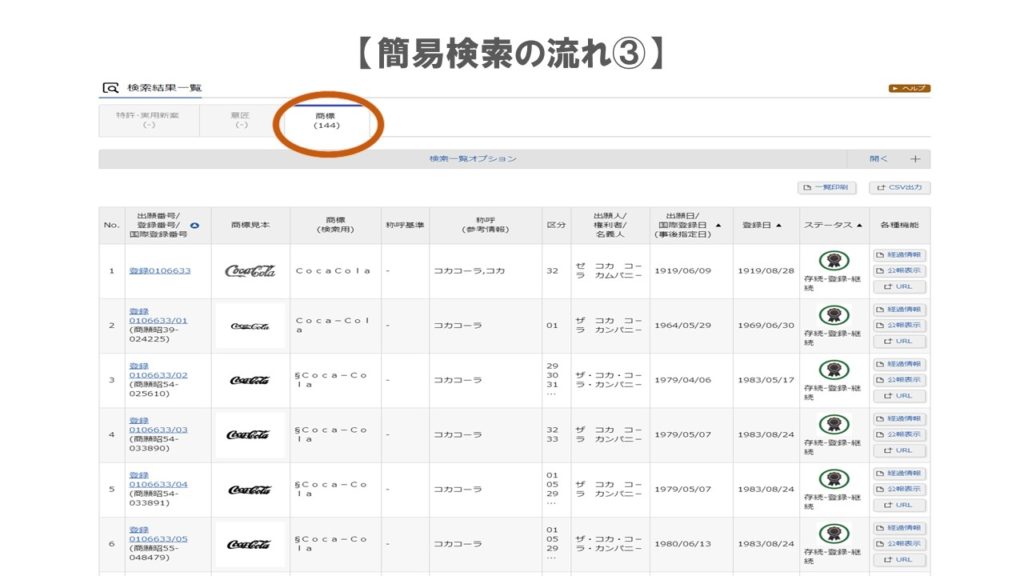This screenshot has width=1024, height=576.
Task: Open the 経過情報 button for row 2
Action: pyautogui.click(x=900, y=310)
